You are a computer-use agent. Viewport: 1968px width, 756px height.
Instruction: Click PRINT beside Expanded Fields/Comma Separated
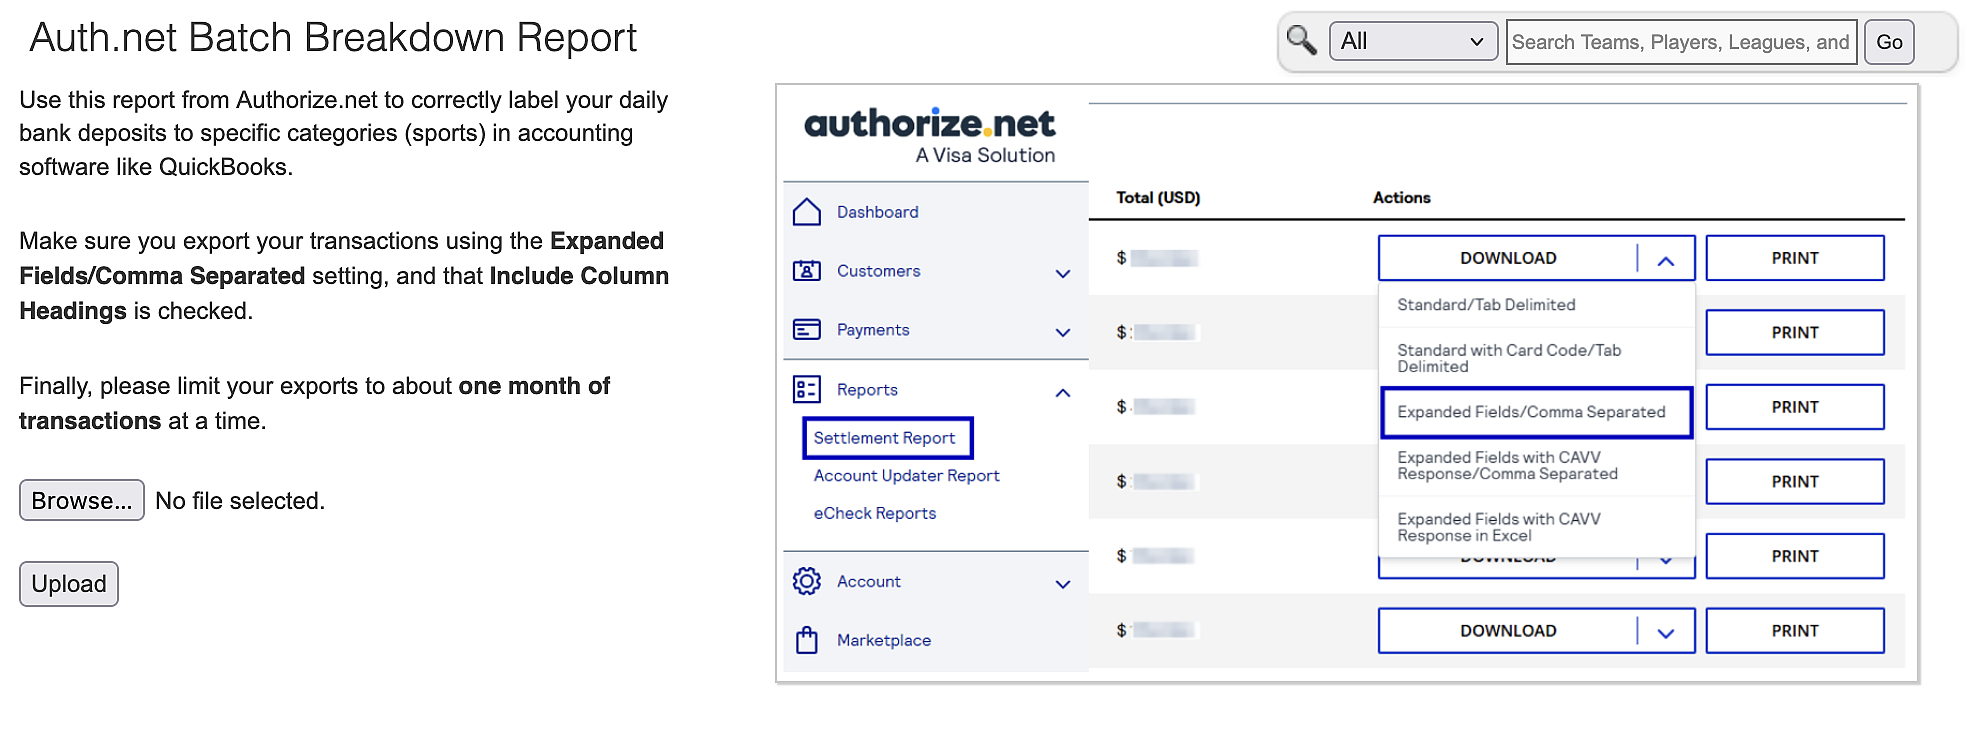1795,407
